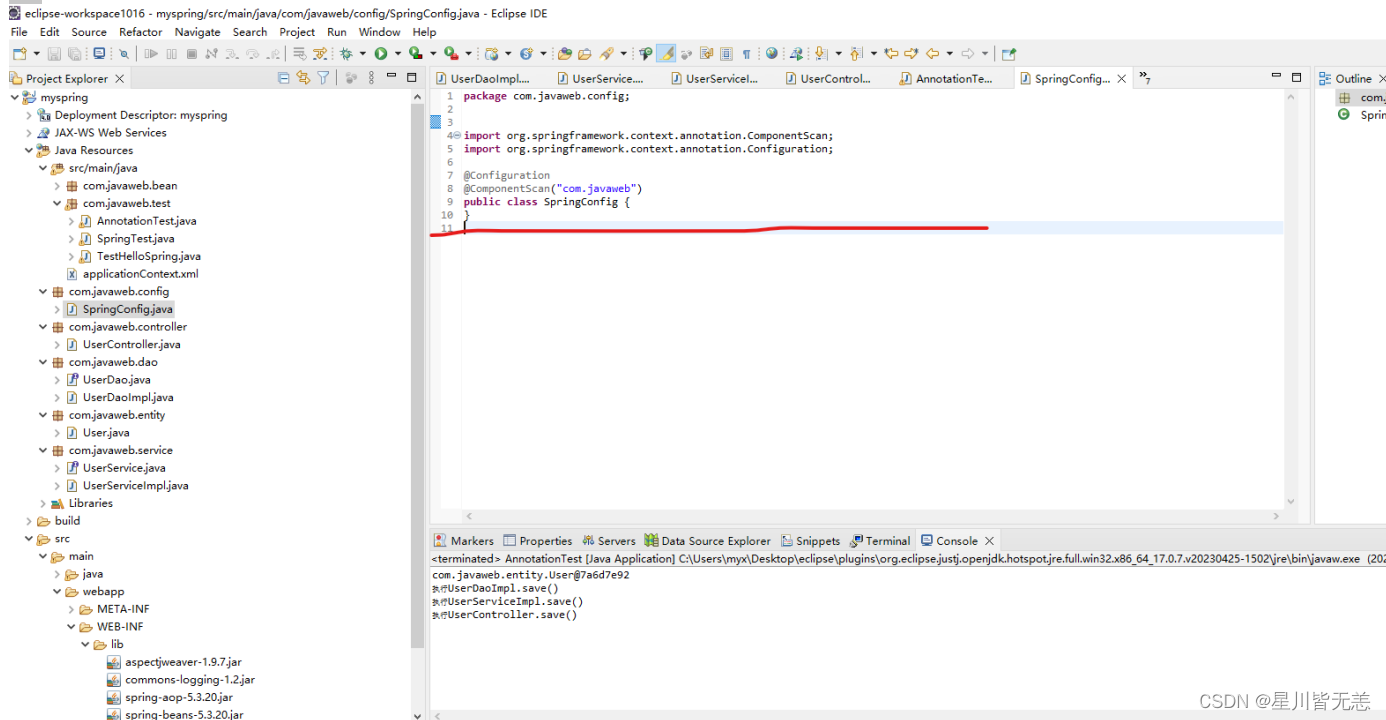Click the Save toolbar icon
1386x720 pixels.
tap(54, 53)
